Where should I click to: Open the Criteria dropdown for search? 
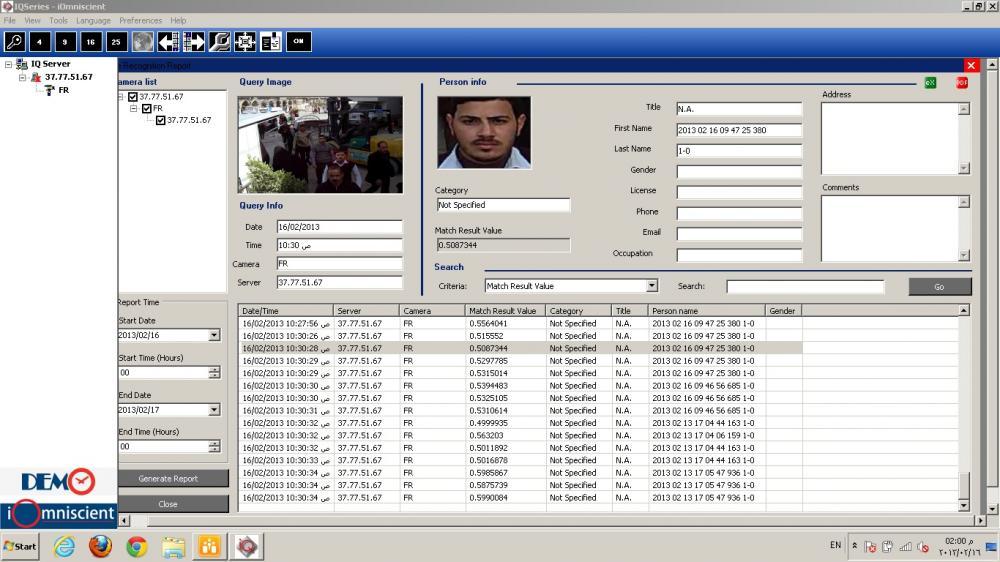[651, 286]
